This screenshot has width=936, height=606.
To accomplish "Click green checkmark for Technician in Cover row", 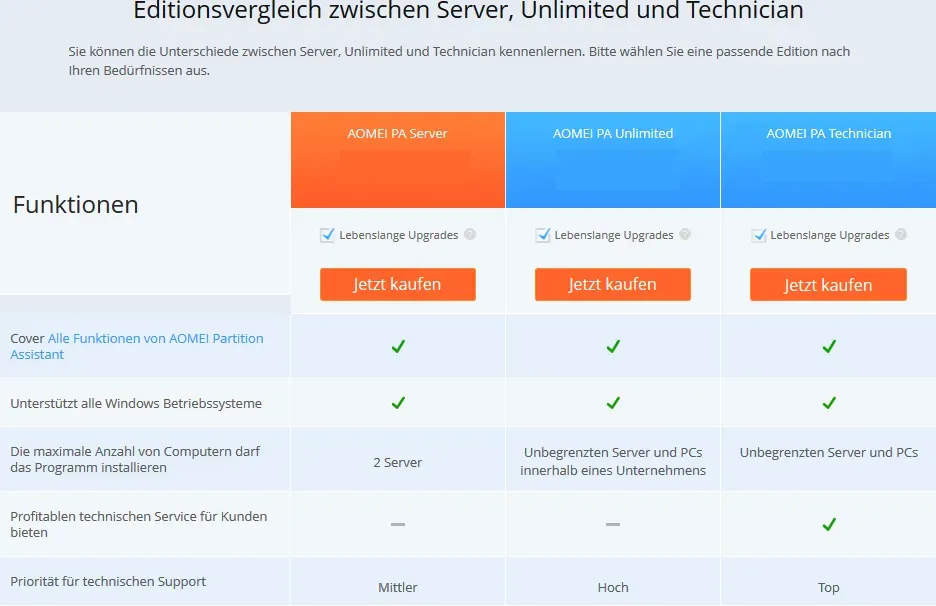I will click(x=829, y=346).
